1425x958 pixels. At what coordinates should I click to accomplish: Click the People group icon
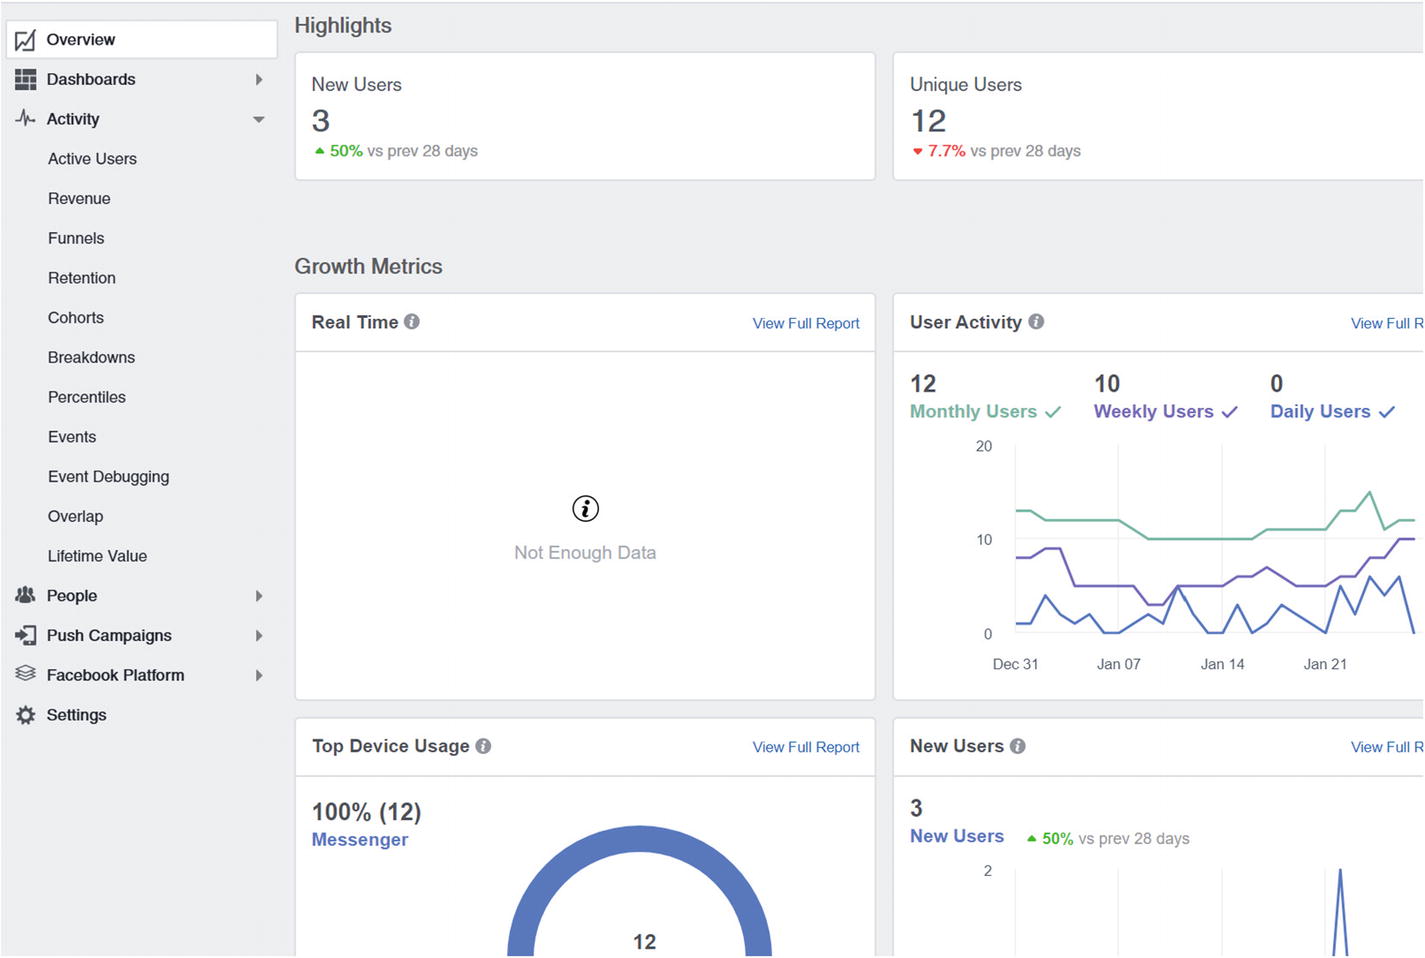point(25,595)
